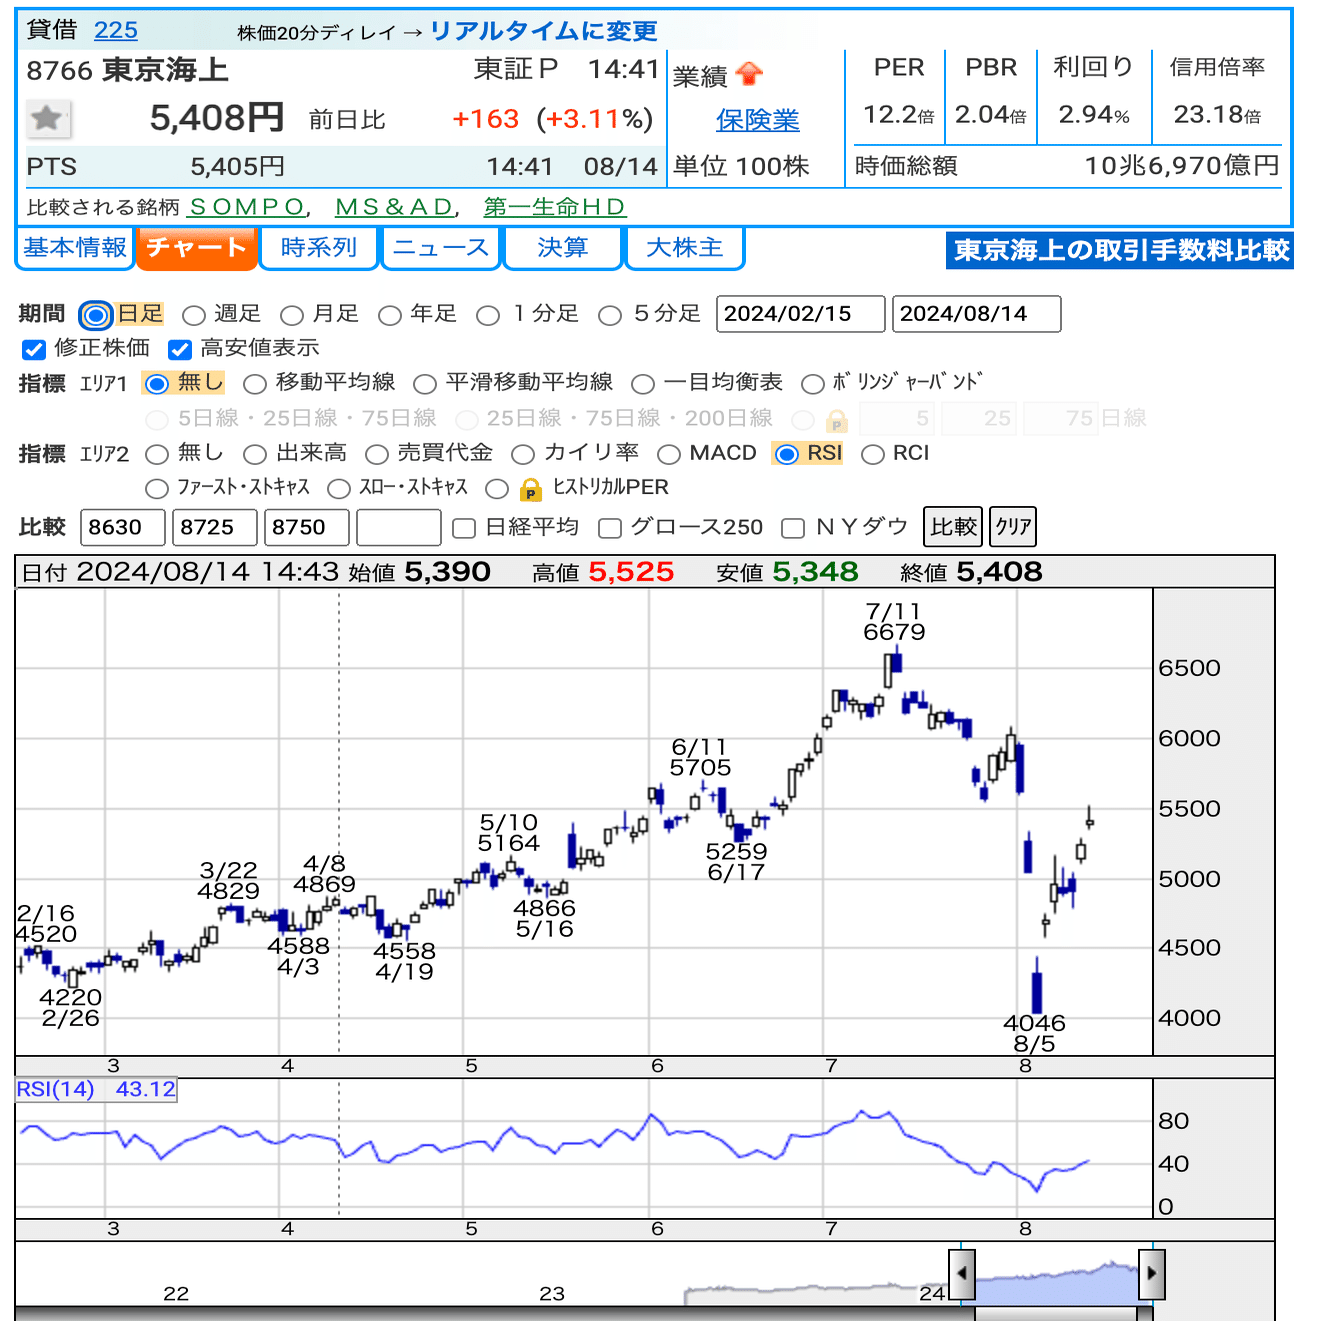Click end date field 2024/08/14
Screen dimensions: 1321x1321
[977, 314]
